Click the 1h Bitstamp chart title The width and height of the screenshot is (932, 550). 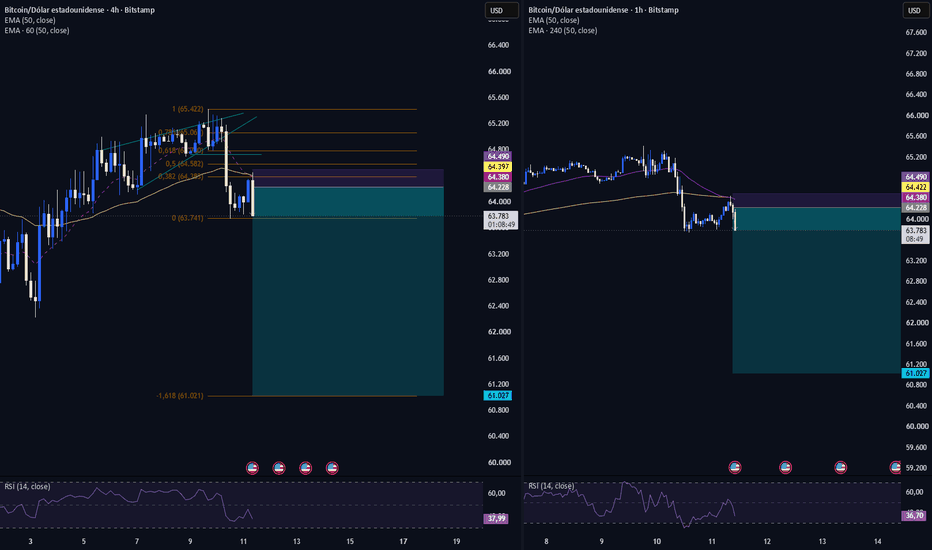pos(603,10)
